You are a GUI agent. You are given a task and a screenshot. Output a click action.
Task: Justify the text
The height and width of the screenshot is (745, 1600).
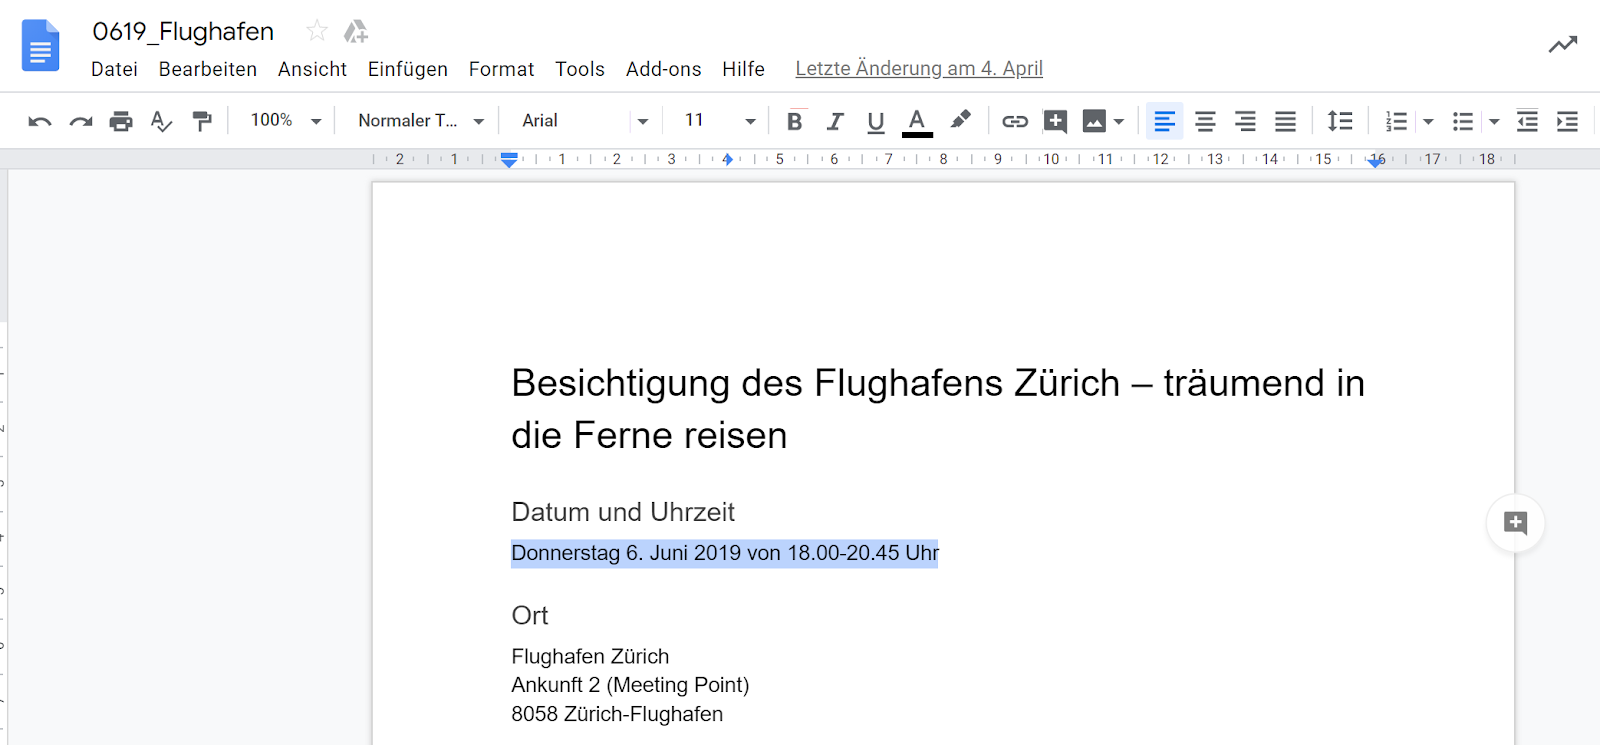click(x=1285, y=121)
